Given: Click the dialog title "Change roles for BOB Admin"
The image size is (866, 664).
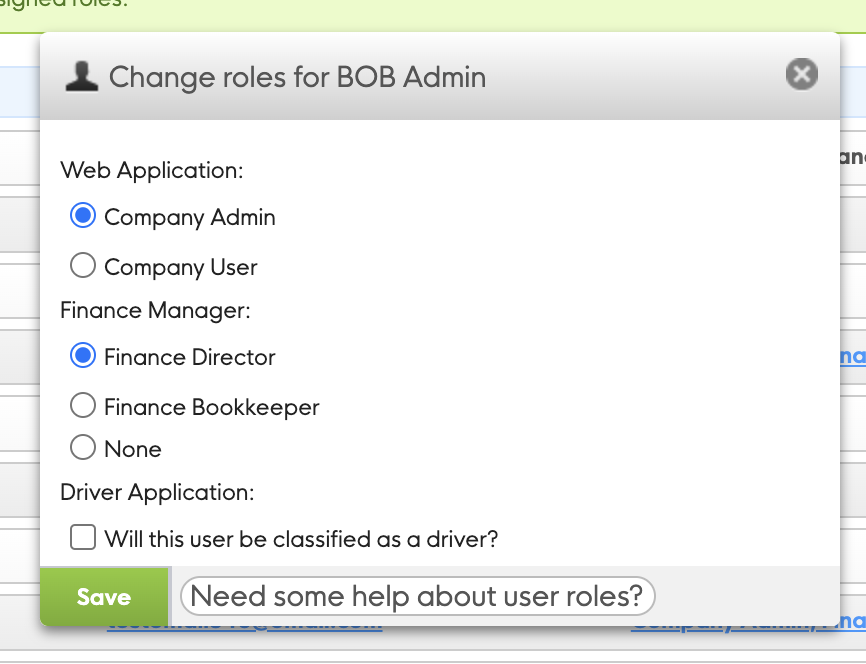Looking at the screenshot, I should [x=297, y=77].
